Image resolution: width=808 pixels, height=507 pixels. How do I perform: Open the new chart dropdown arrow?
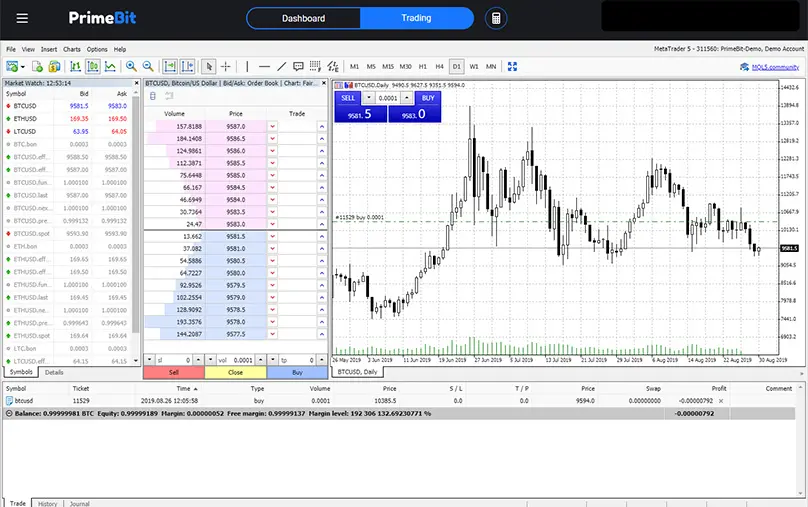pos(23,67)
